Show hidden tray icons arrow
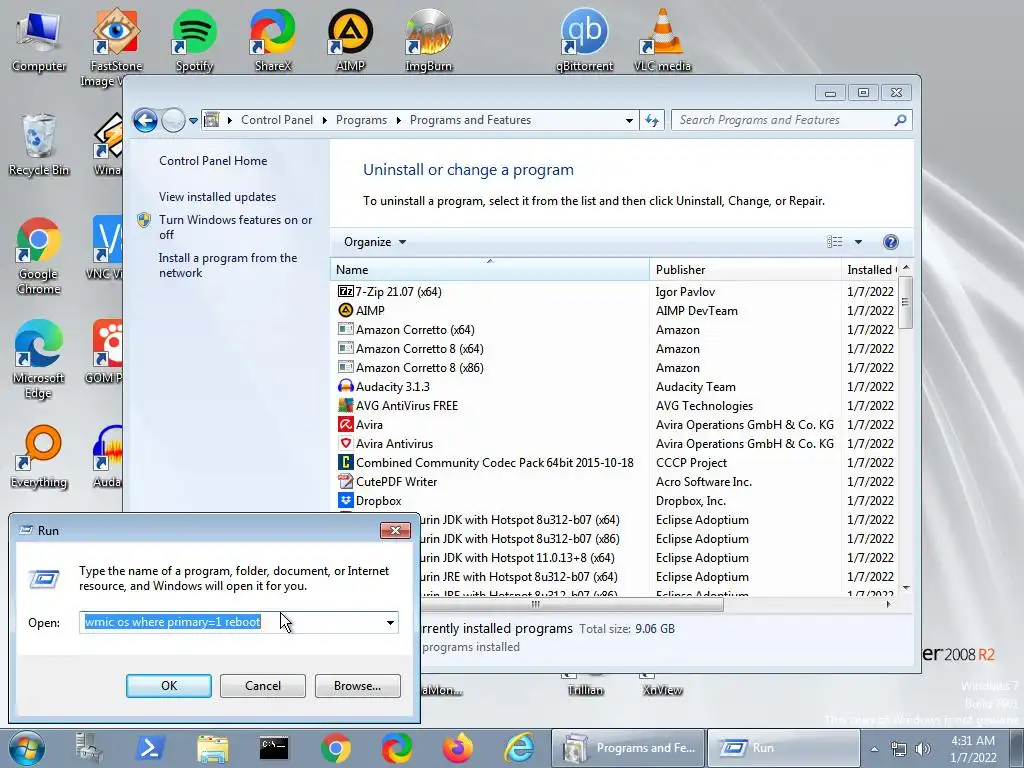The image size is (1024, 768). point(874,749)
